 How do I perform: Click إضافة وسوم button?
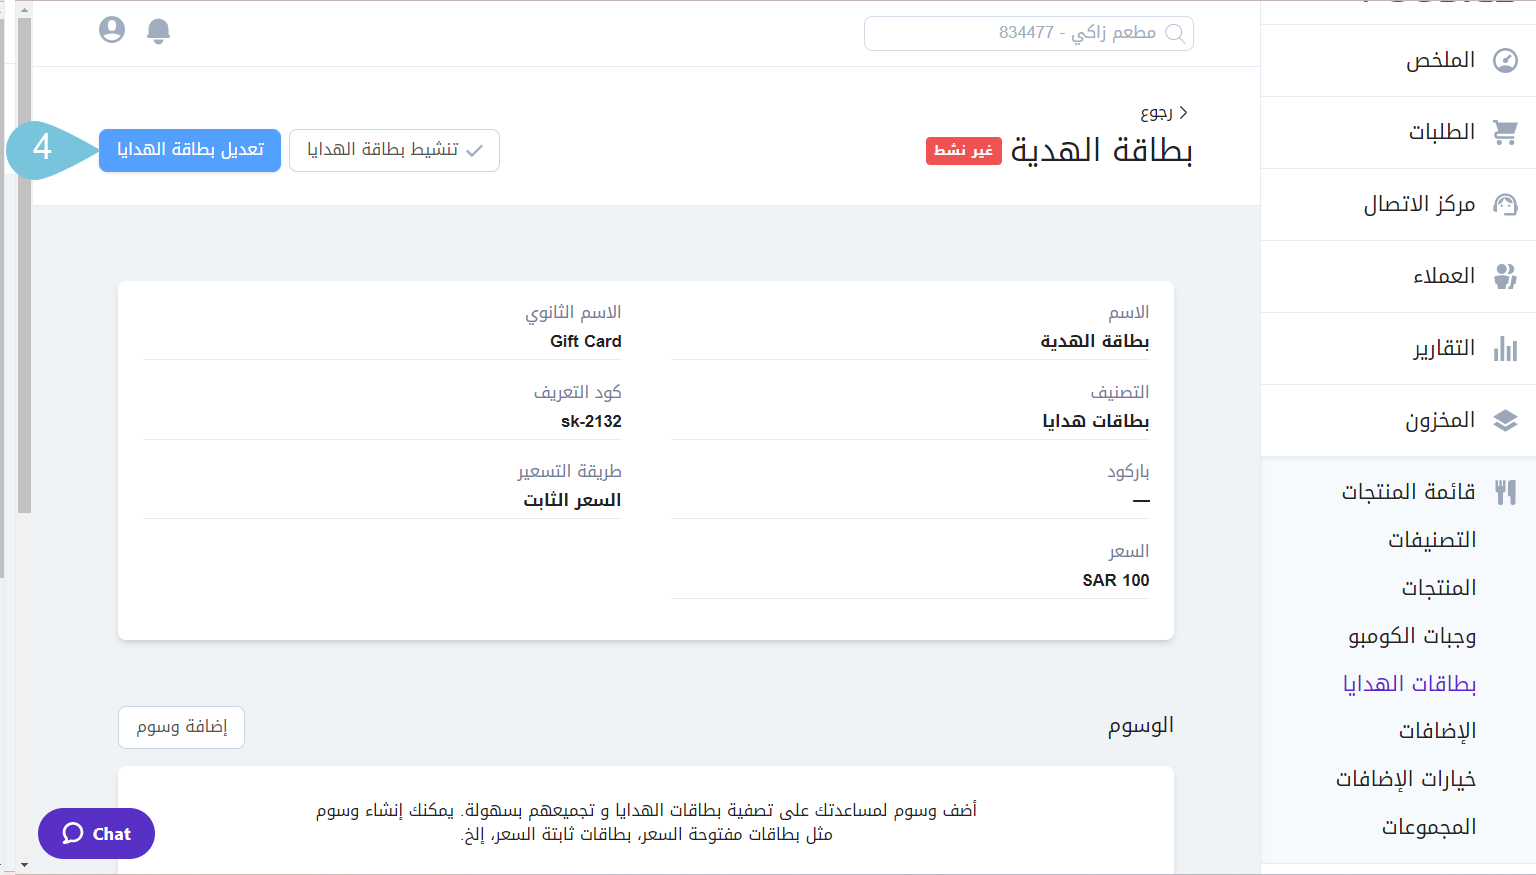(181, 727)
